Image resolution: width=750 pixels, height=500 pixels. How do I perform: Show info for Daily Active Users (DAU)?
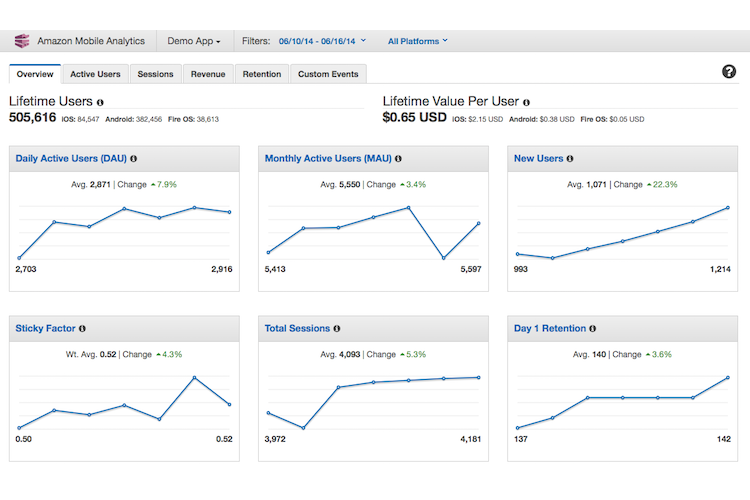[x=134, y=158]
